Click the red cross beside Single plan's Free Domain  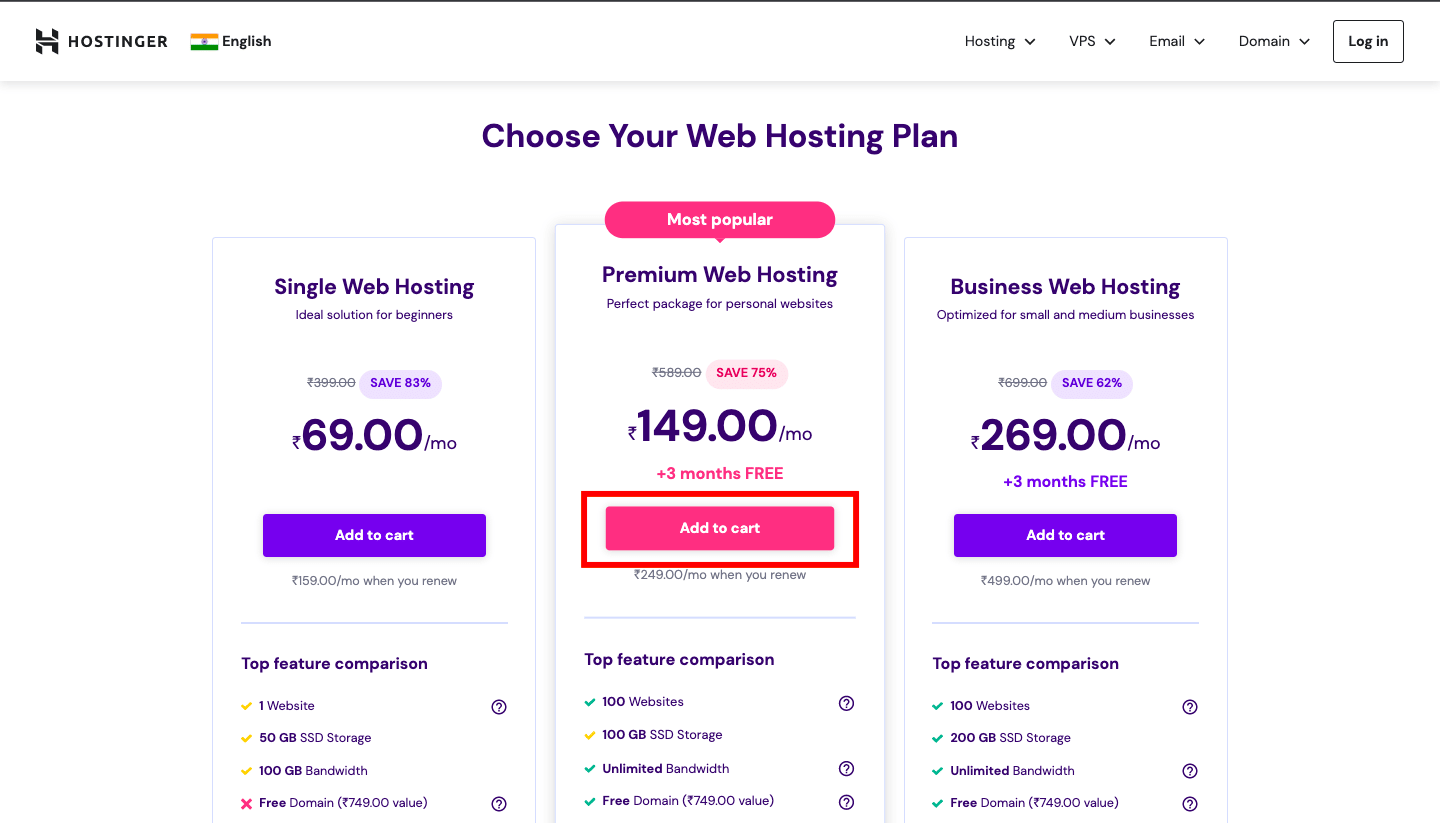pyautogui.click(x=245, y=803)
